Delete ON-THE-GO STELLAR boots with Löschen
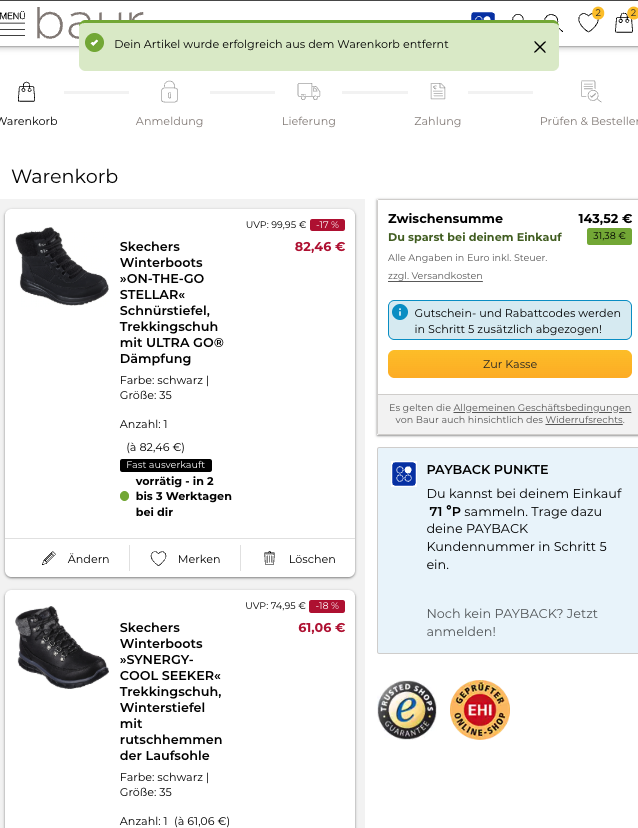638x828 pixels. [x=299, y=559]
